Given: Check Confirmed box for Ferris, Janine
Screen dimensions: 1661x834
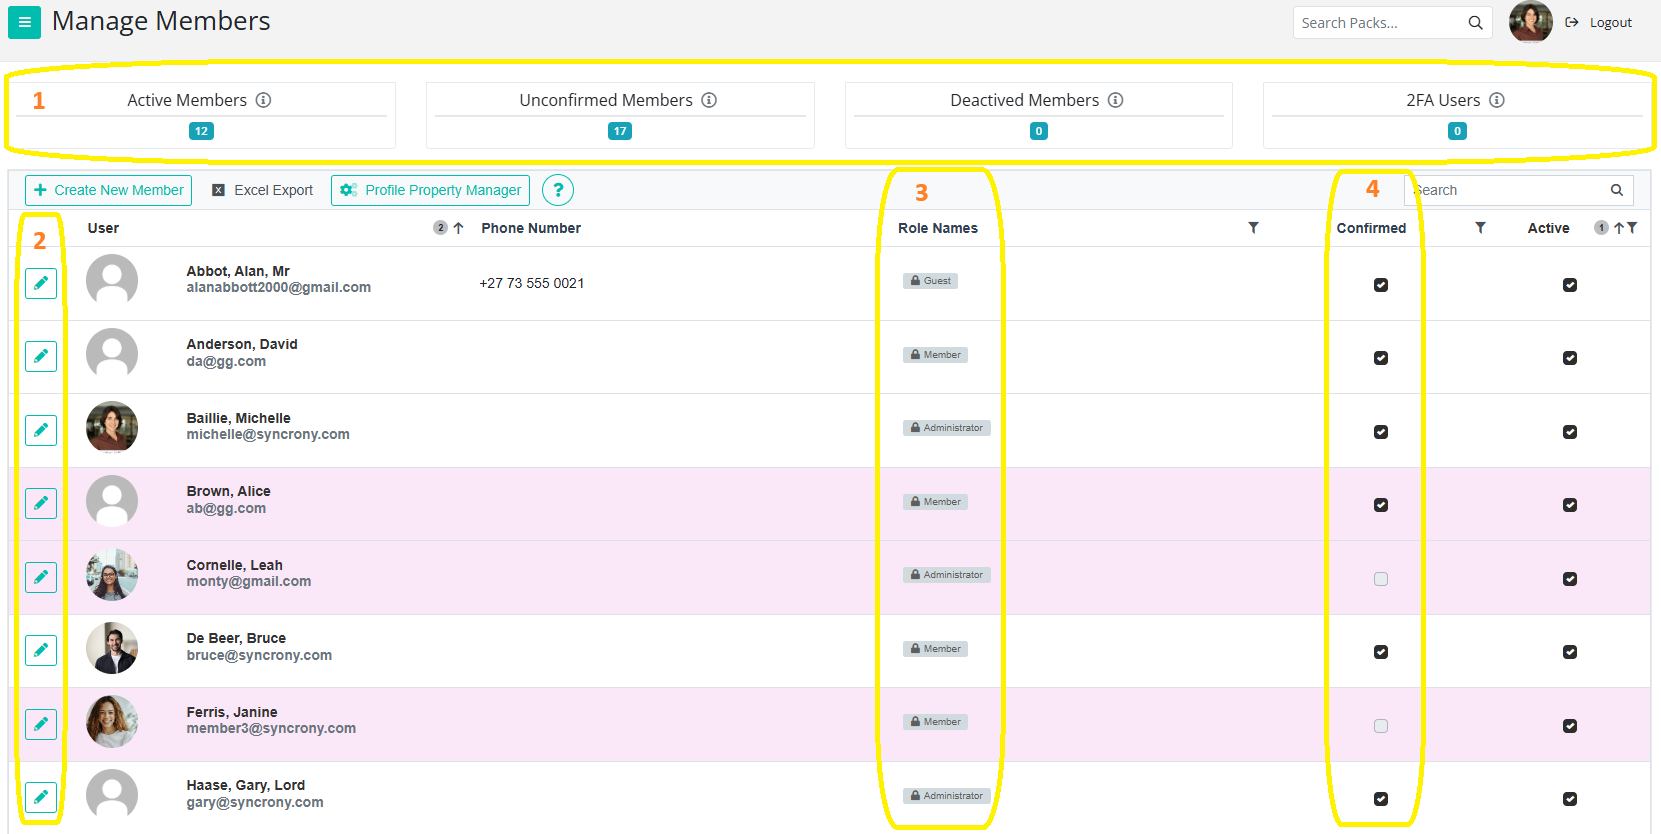Looking at the screenshot, I should (1381, 726).
